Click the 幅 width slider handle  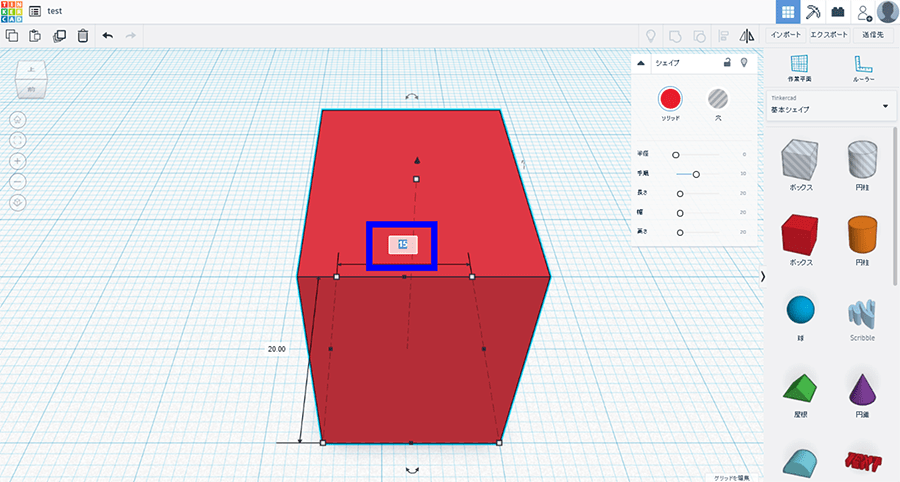click(x=680, y=213)
